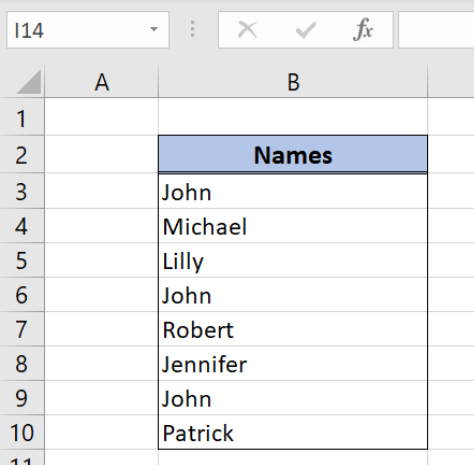Select column A header
The image size is (474, 465).
(x=101, y=82)
